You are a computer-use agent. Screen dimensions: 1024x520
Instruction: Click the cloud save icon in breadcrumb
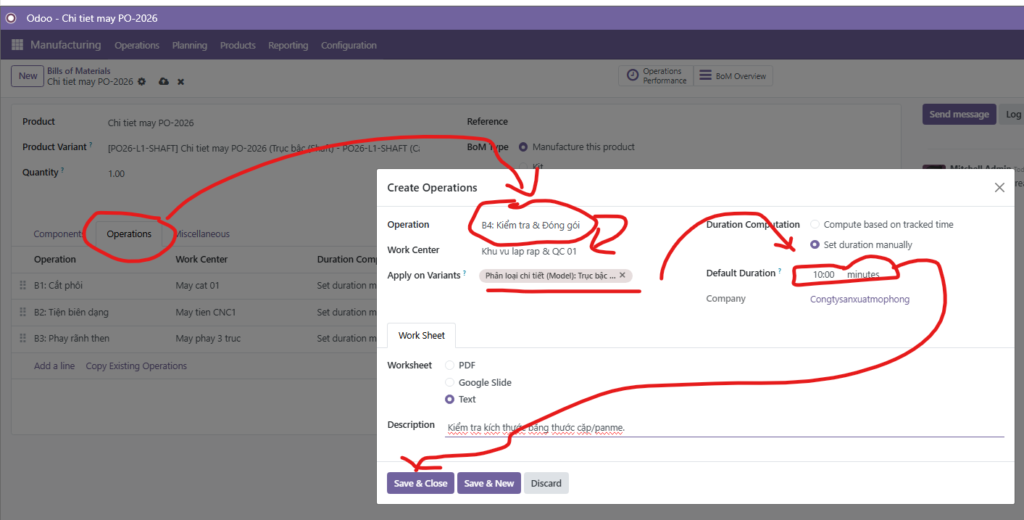tap(163, 82)
